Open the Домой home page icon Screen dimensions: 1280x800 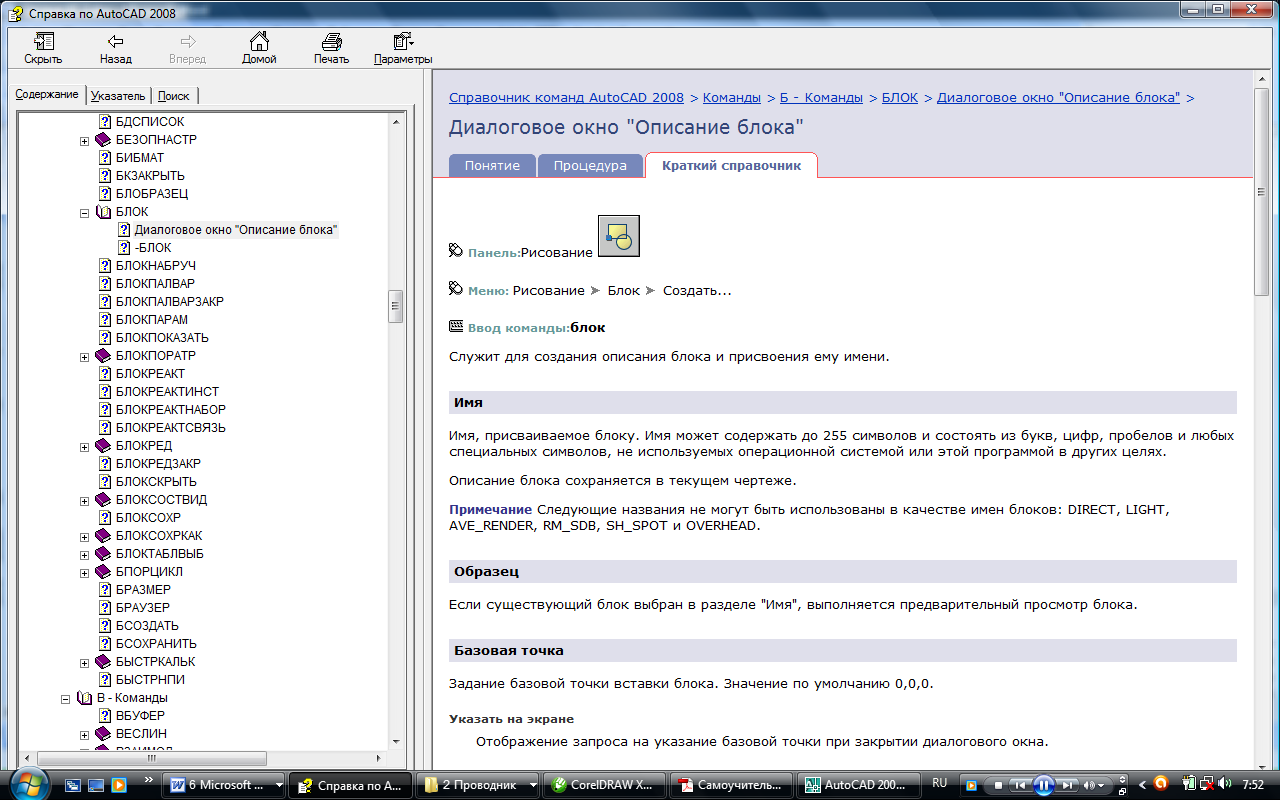(x=259, y=42)
